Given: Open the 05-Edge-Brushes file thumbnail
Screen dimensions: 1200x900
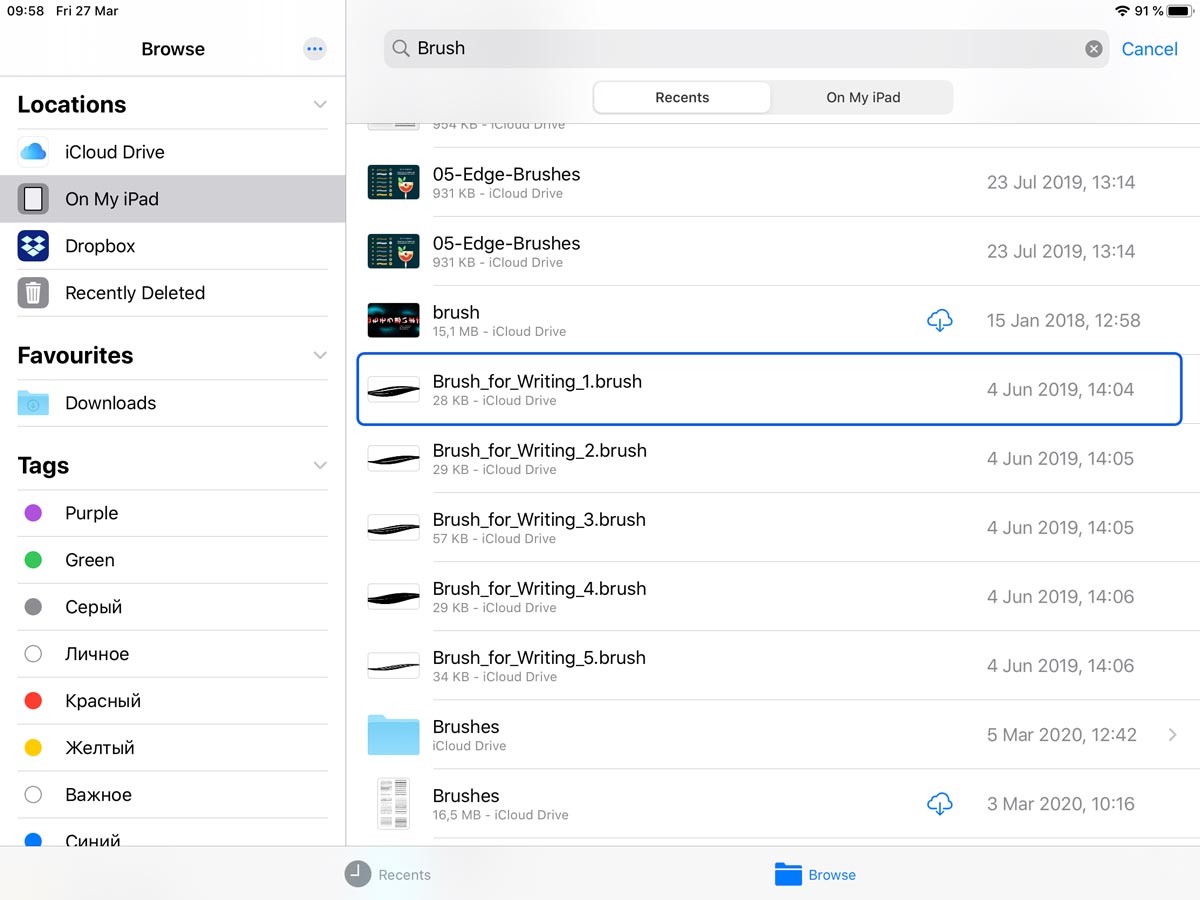Looking at the screenshot, I should [x=393, y=182].
